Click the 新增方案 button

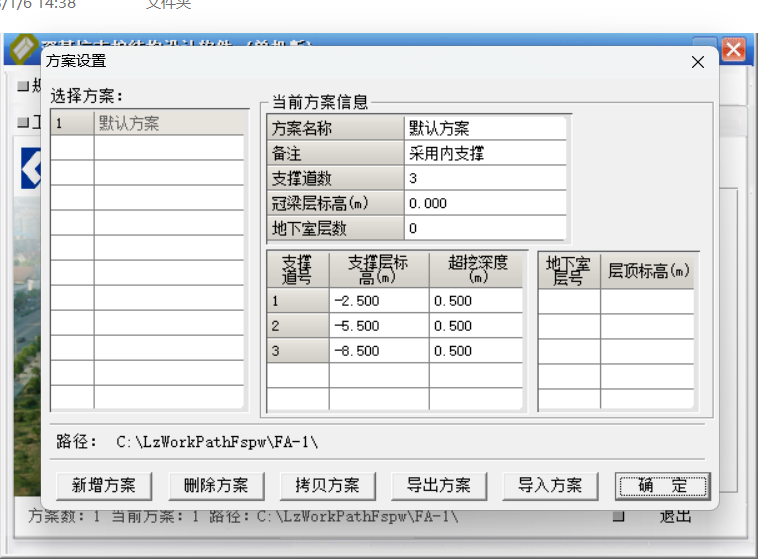pyautogui.click(x=103, y=486)
